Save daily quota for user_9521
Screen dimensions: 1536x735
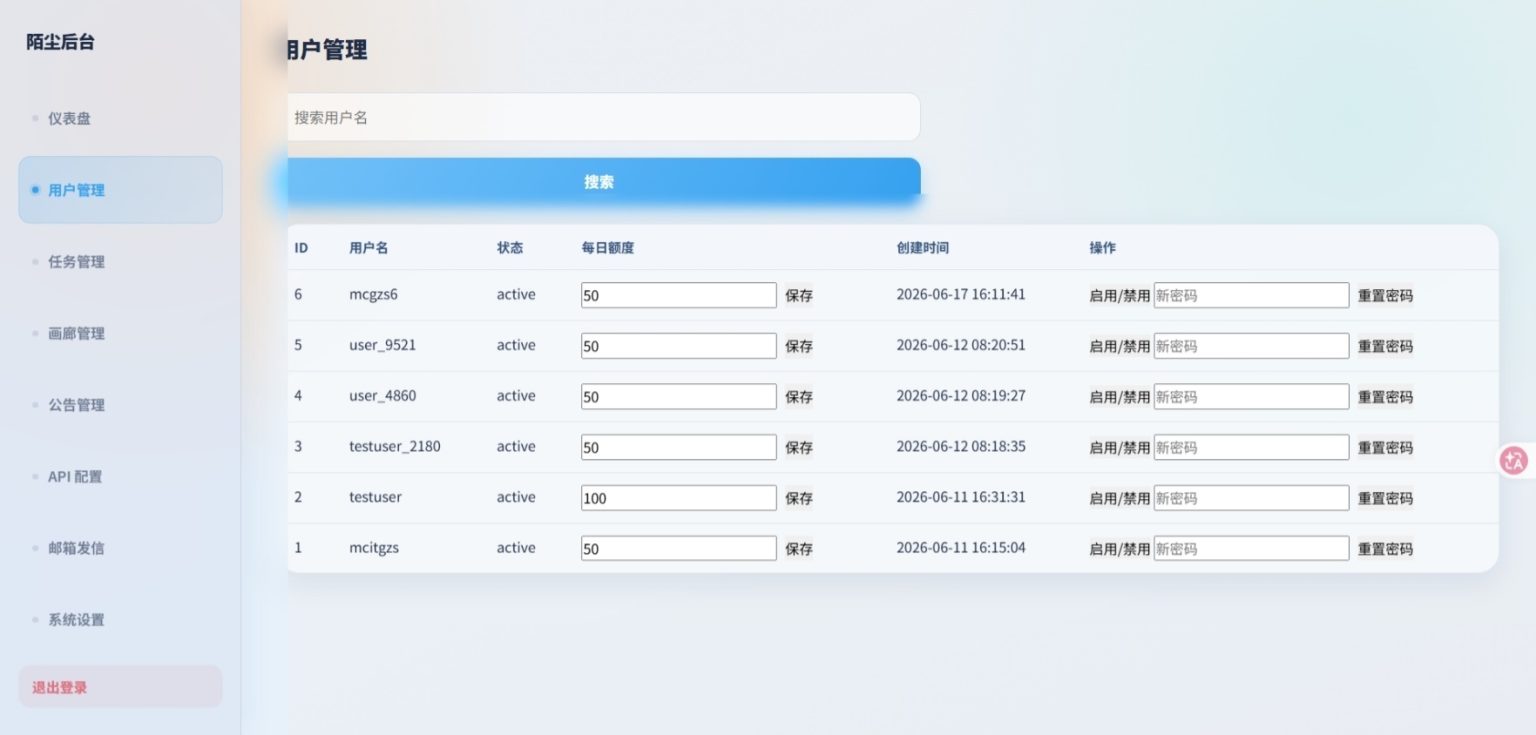point(799,347)
